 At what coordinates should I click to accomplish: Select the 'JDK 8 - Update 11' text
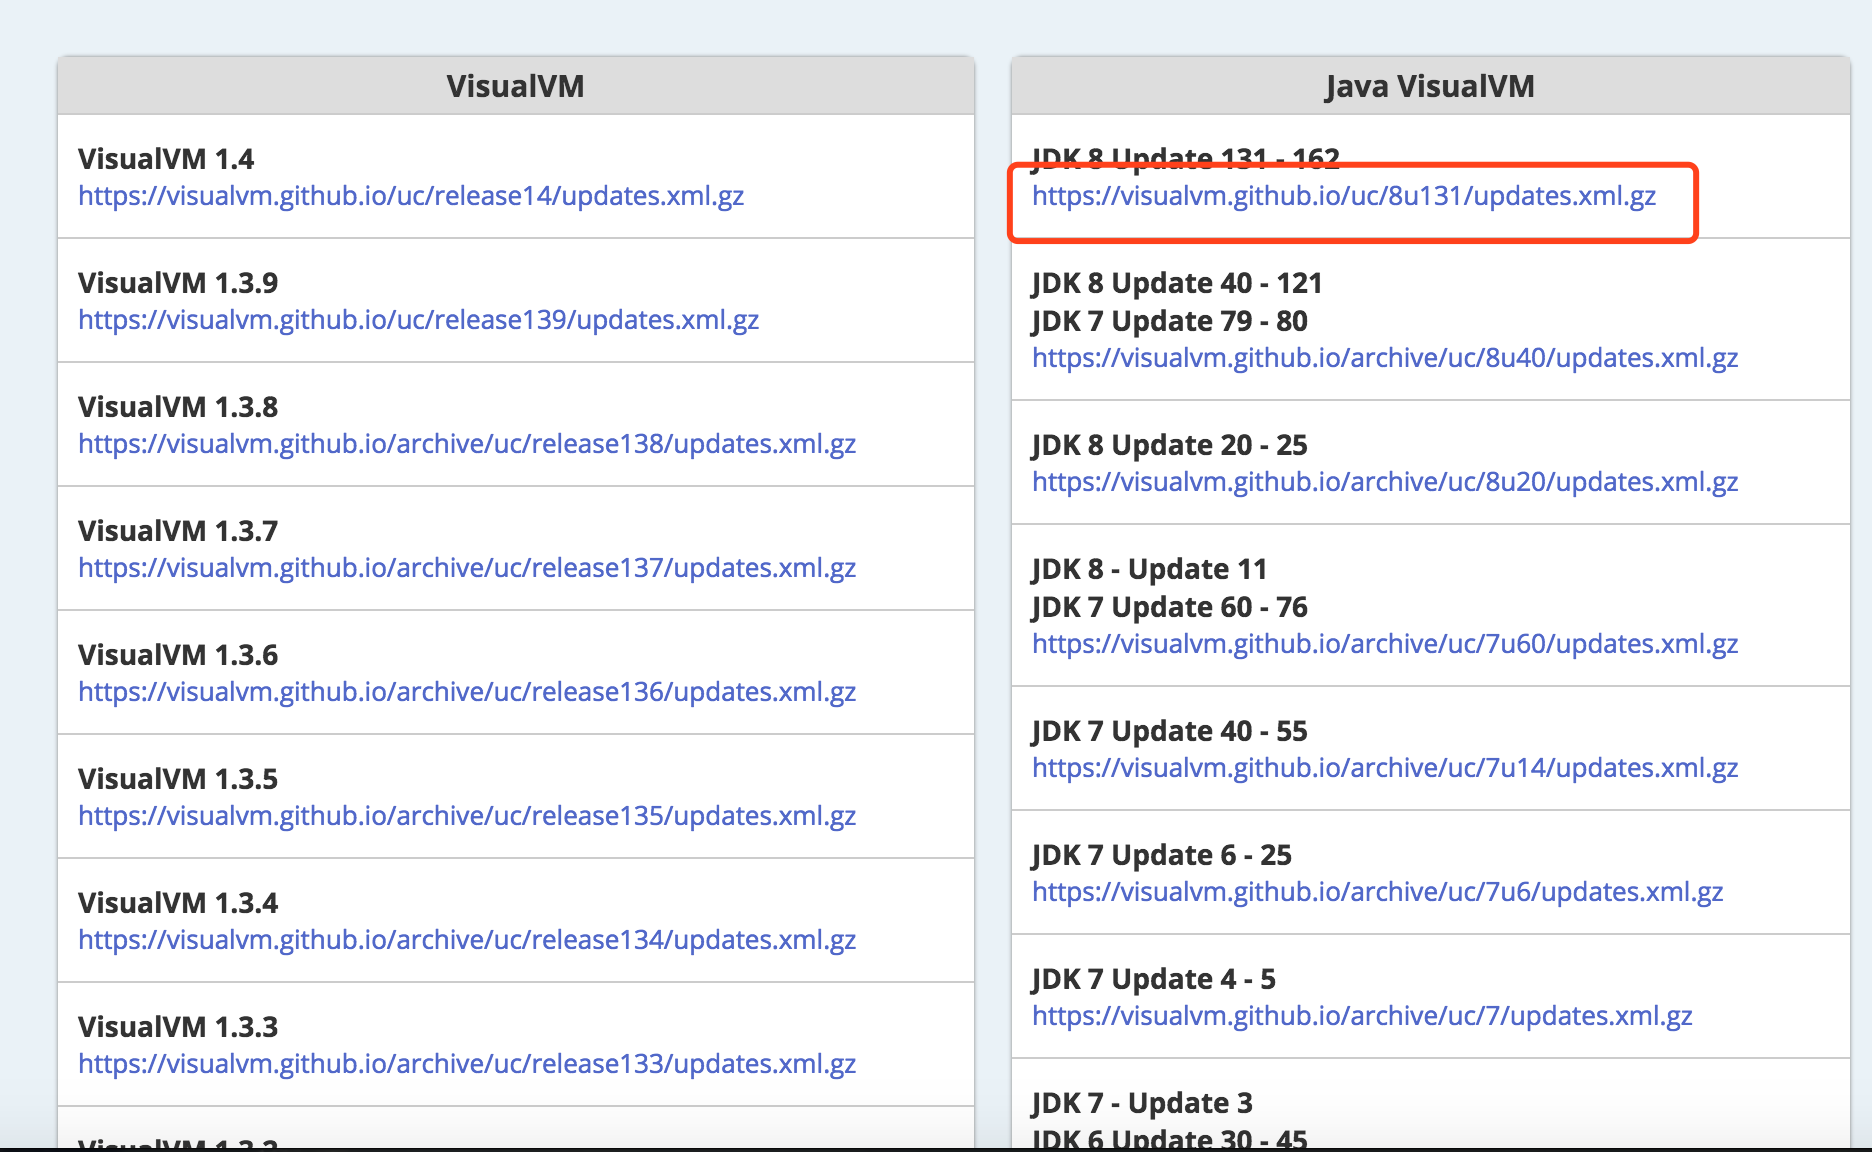tap(1150, 569)
